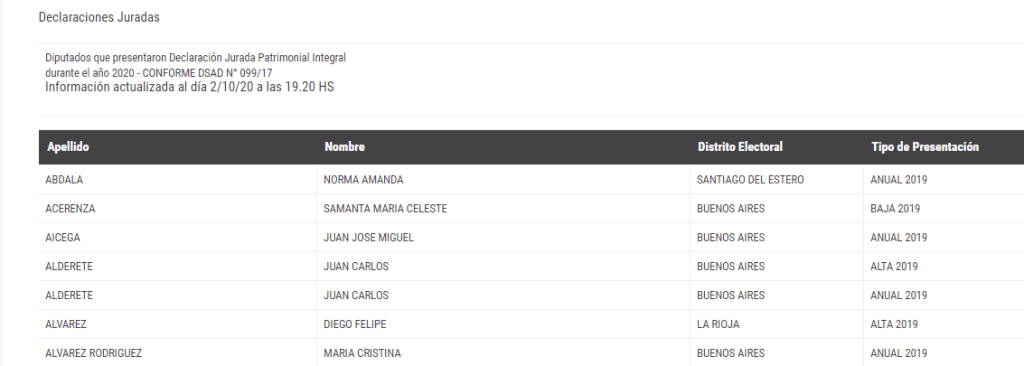Select LA RIOJA district cell
Image resolution: width=1024 pixels, height=366 pixels.
click(x=718, y=324)
